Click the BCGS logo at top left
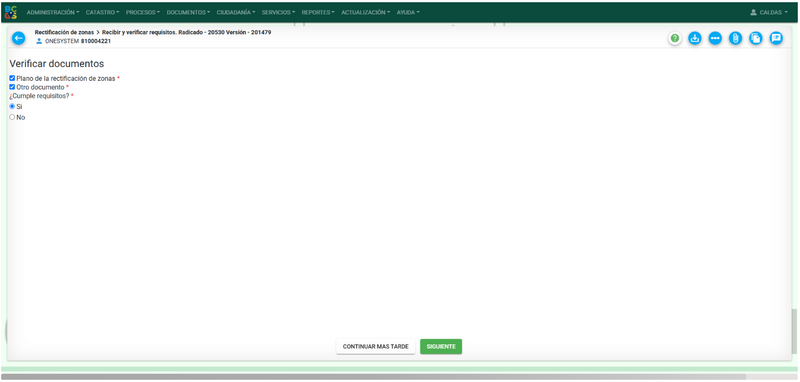Viewport: 800px width, 382px height. point(11,12)
